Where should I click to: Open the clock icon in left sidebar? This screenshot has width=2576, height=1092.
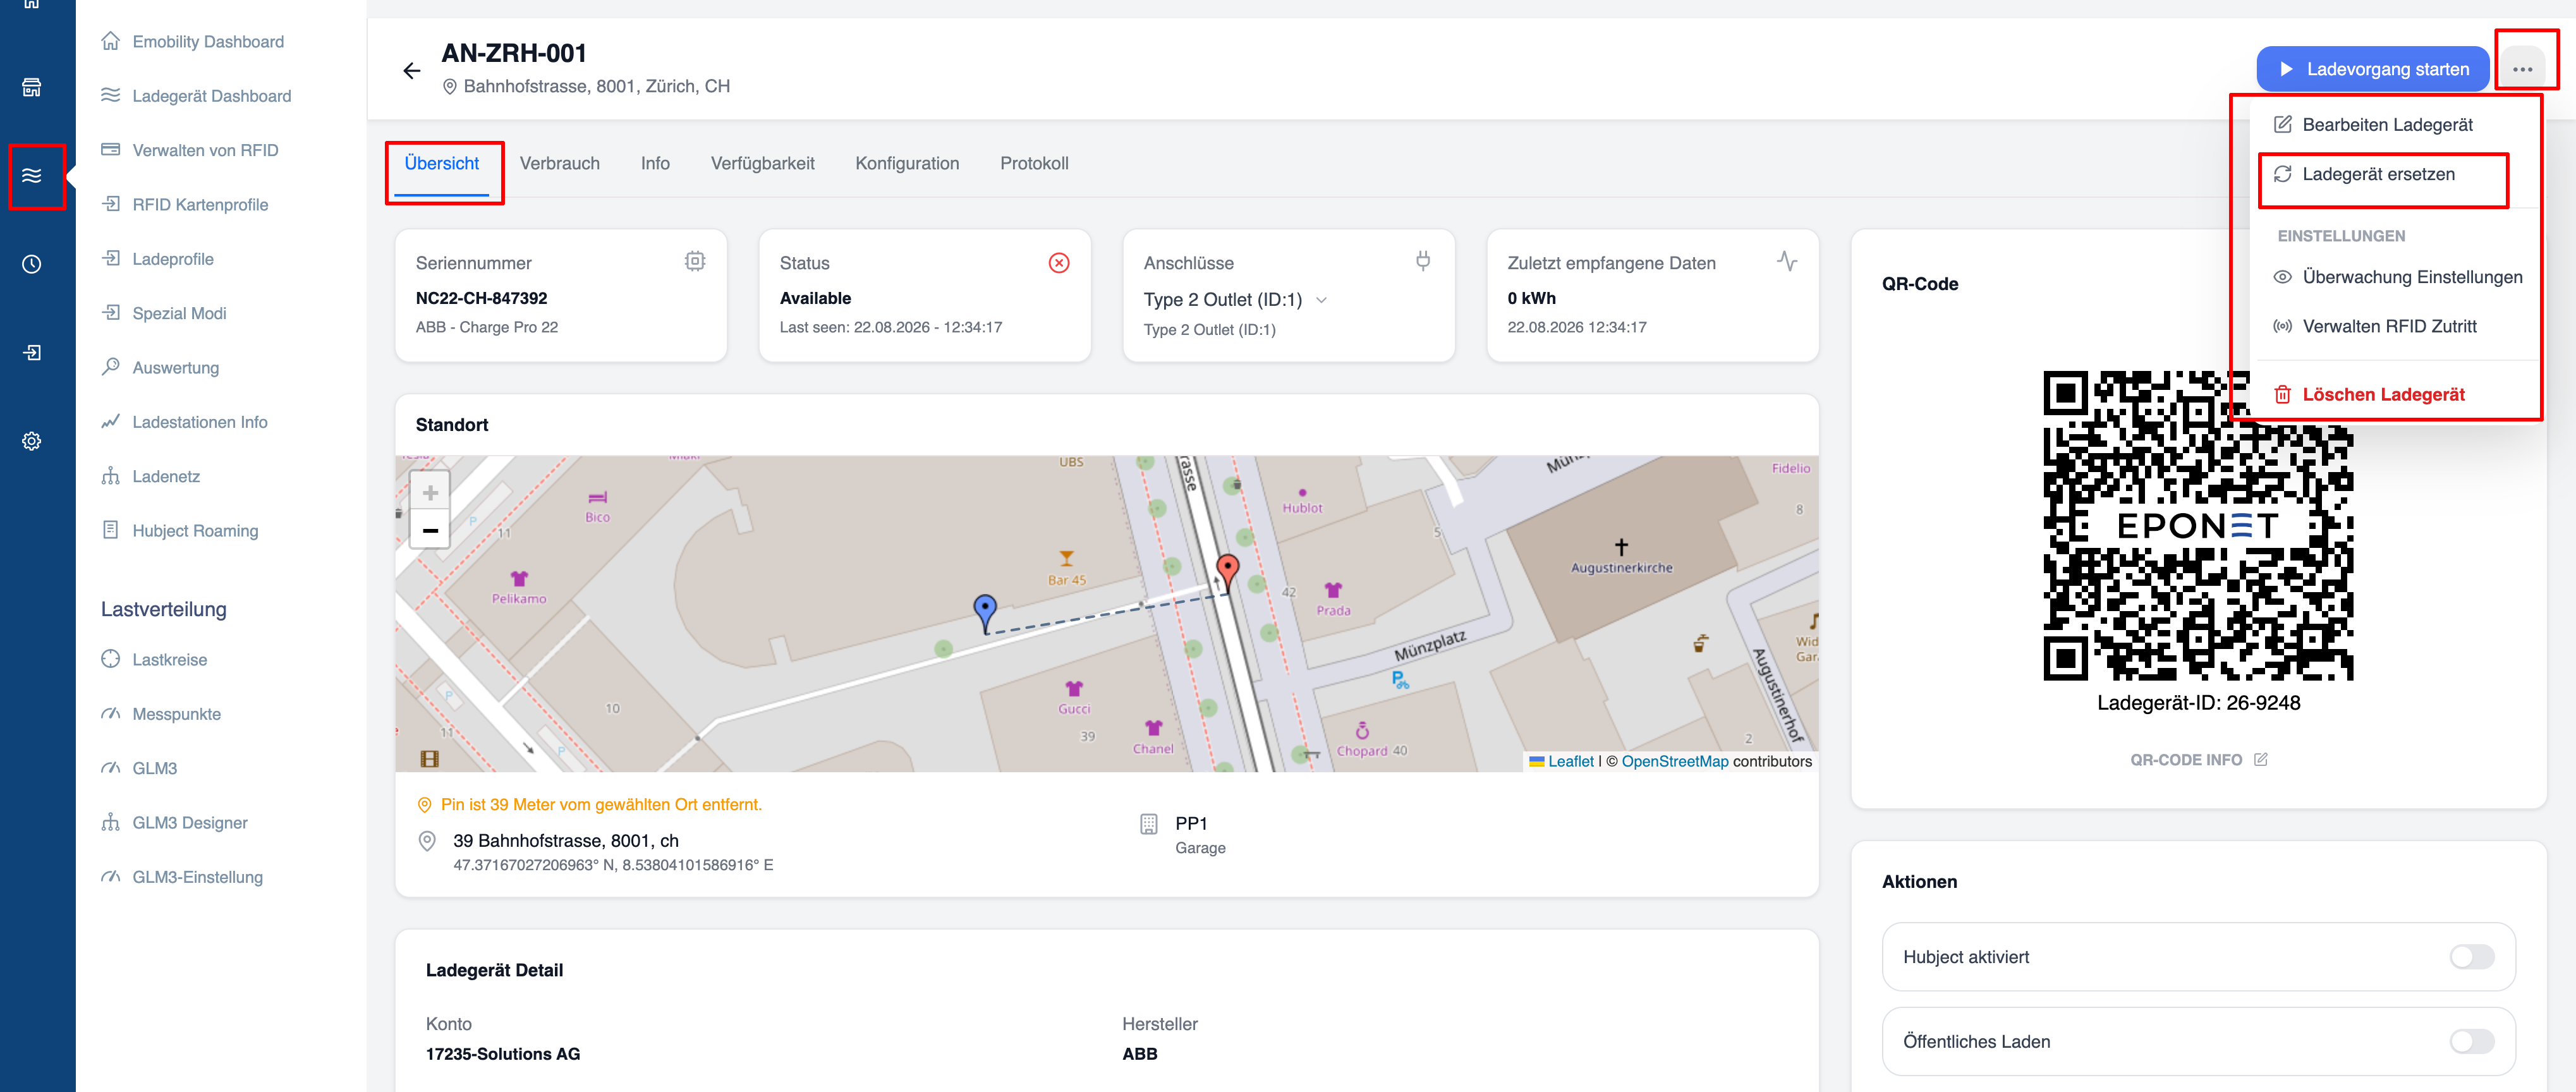click(x=32, y=264)
